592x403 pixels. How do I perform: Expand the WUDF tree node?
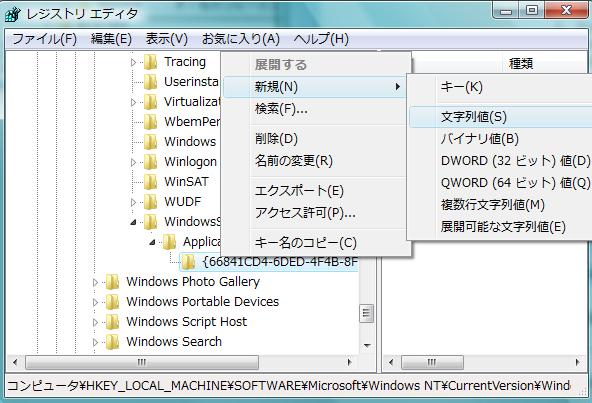click(133, 202)
